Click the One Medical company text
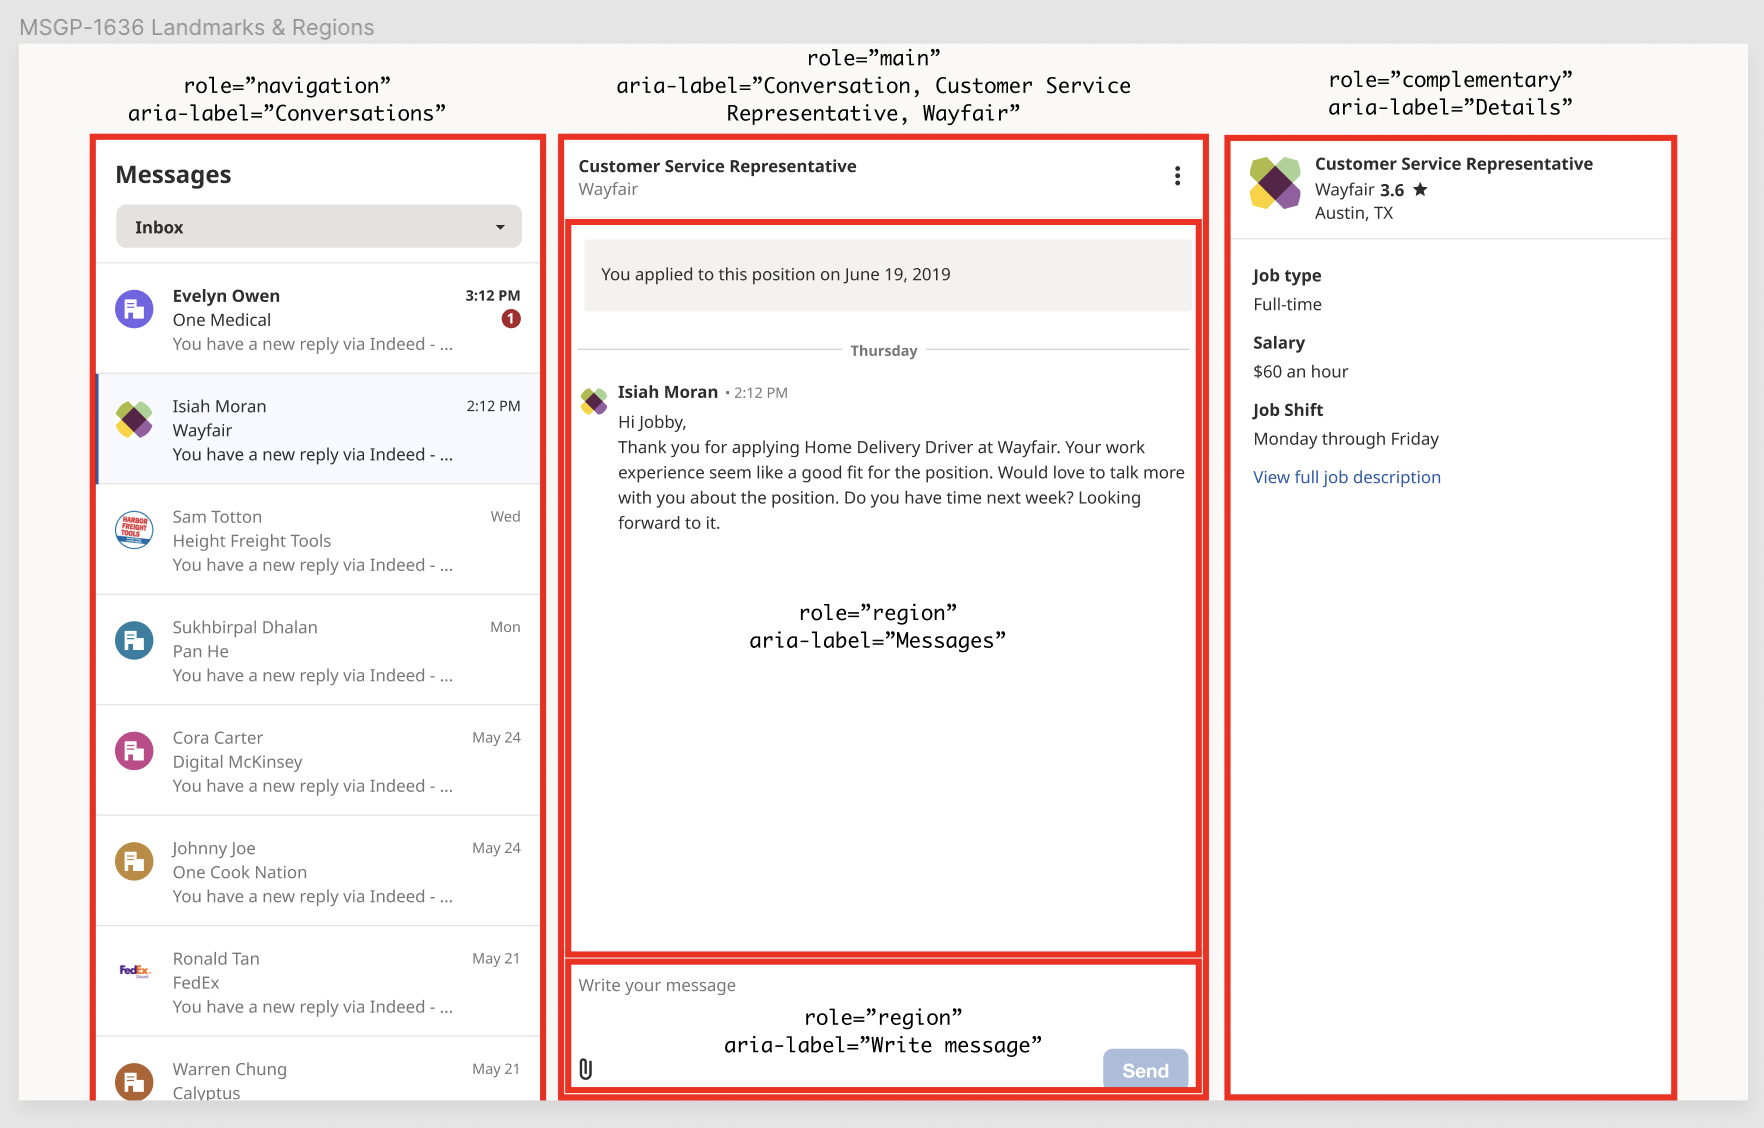This screenshot has height=1128, width=1764. pyautogui.click(x=221, y=320)
